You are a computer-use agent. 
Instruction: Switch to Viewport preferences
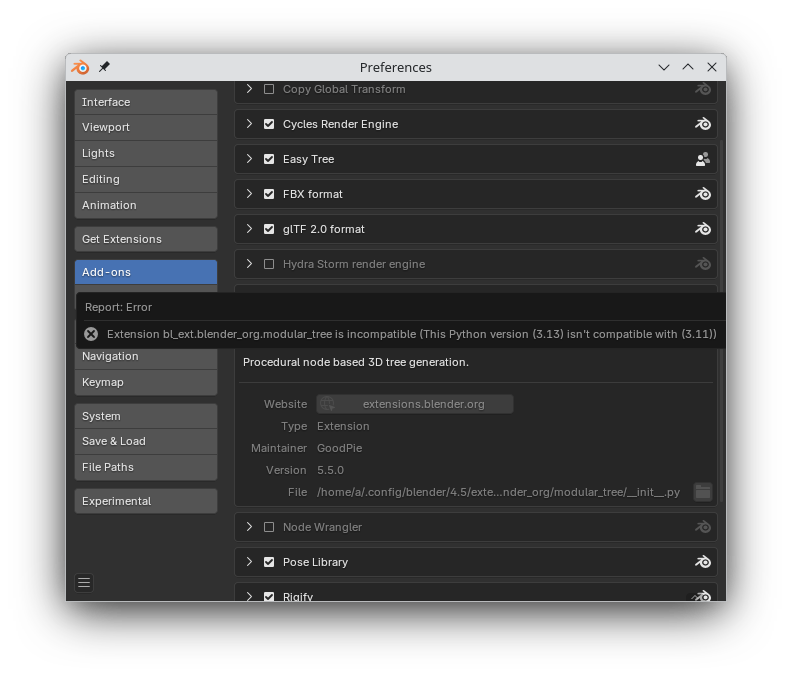coord(146,127)
